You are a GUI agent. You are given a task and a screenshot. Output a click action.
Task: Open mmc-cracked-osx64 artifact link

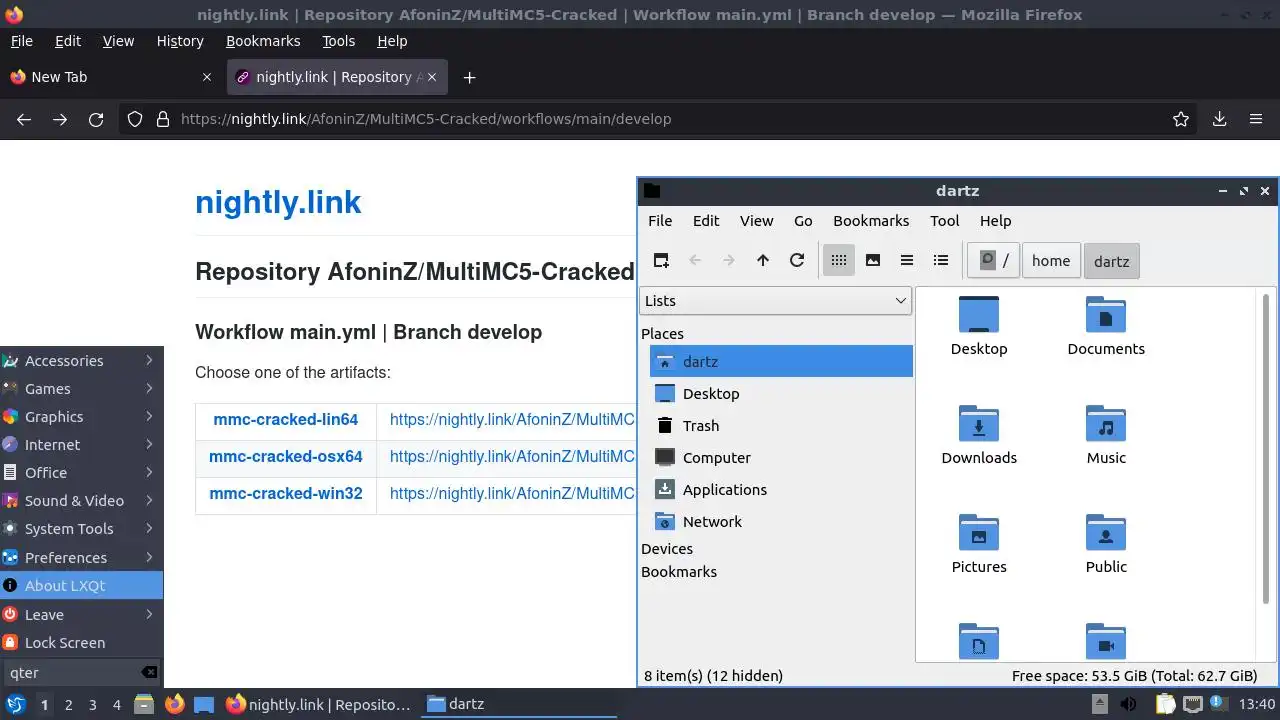coord(285,456)
